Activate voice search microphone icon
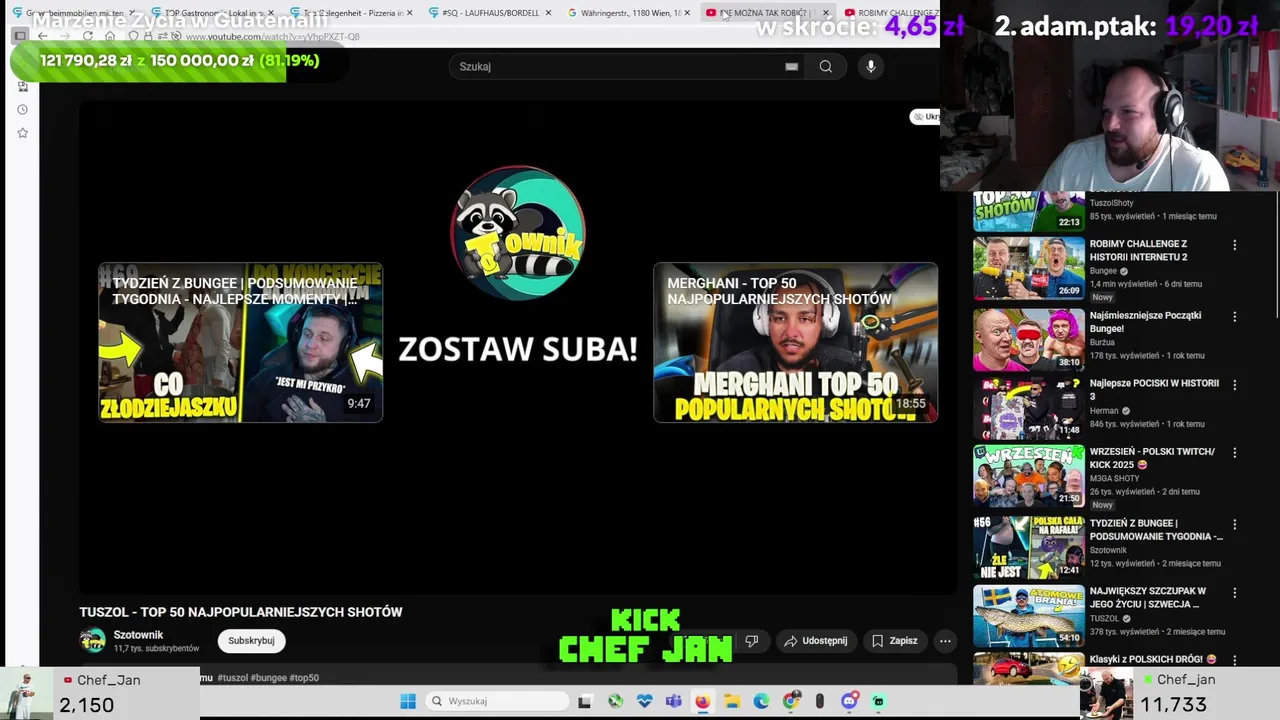This screenshot has width=1280, height=720. [x=871, y=66]
